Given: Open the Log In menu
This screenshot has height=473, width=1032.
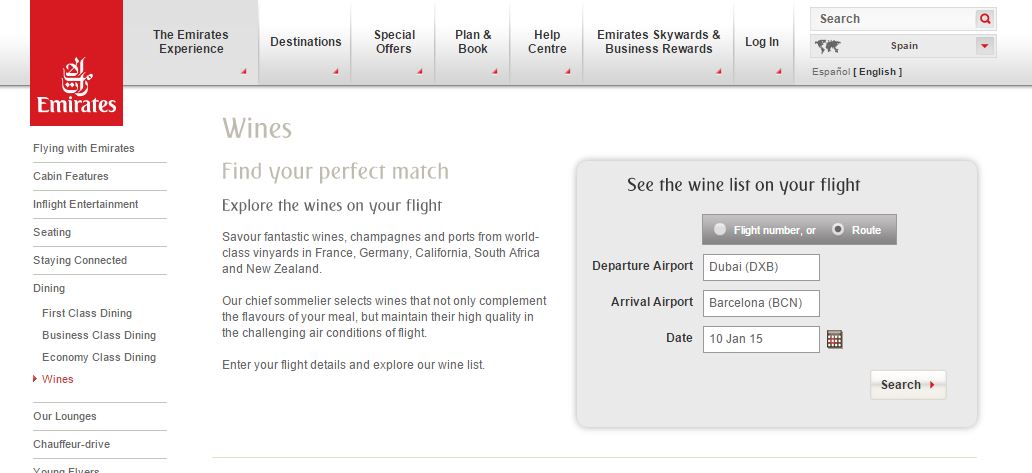Looking at the screenshot, I should pyautogui.click(x=762, y=41).
